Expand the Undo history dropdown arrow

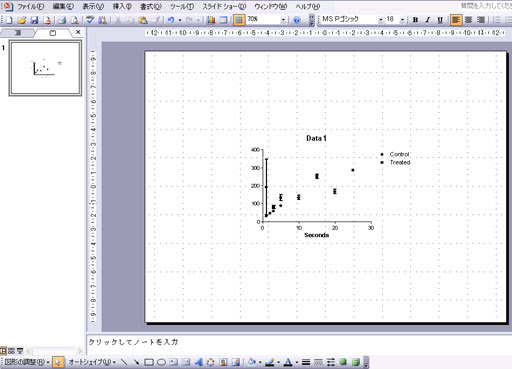pos(180,20)
